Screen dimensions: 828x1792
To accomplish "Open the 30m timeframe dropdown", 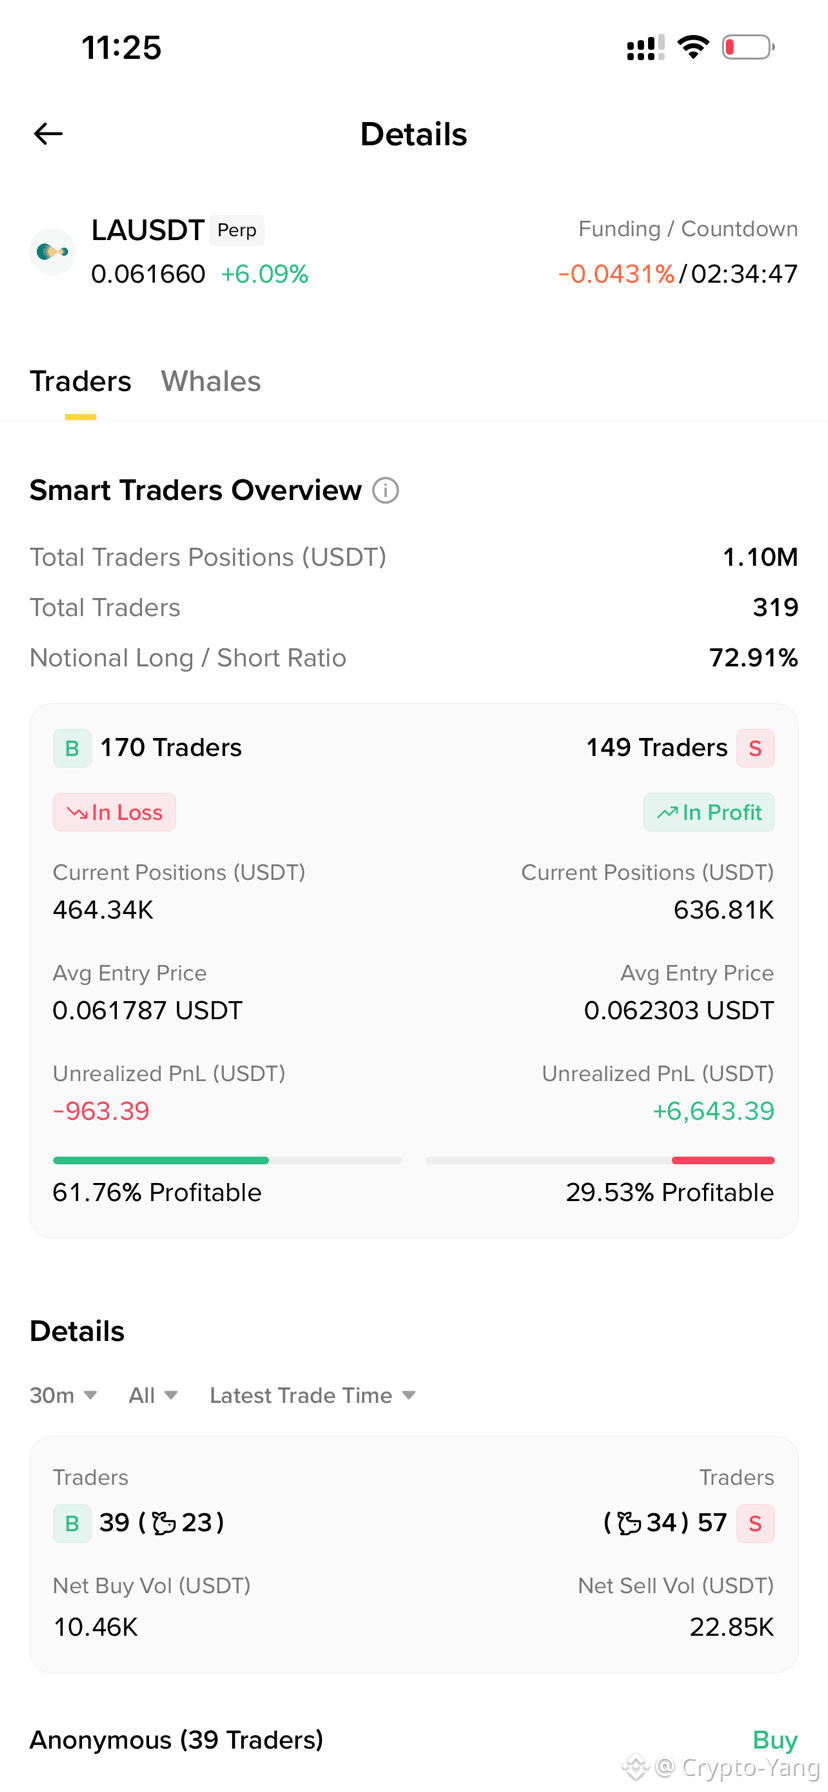I will (63, 1395).
